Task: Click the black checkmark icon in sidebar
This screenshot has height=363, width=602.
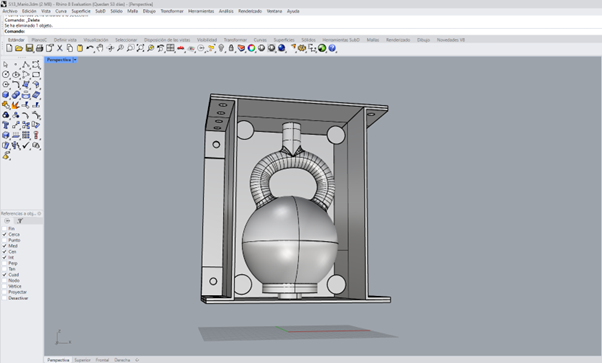Action: tap(26, 145)
